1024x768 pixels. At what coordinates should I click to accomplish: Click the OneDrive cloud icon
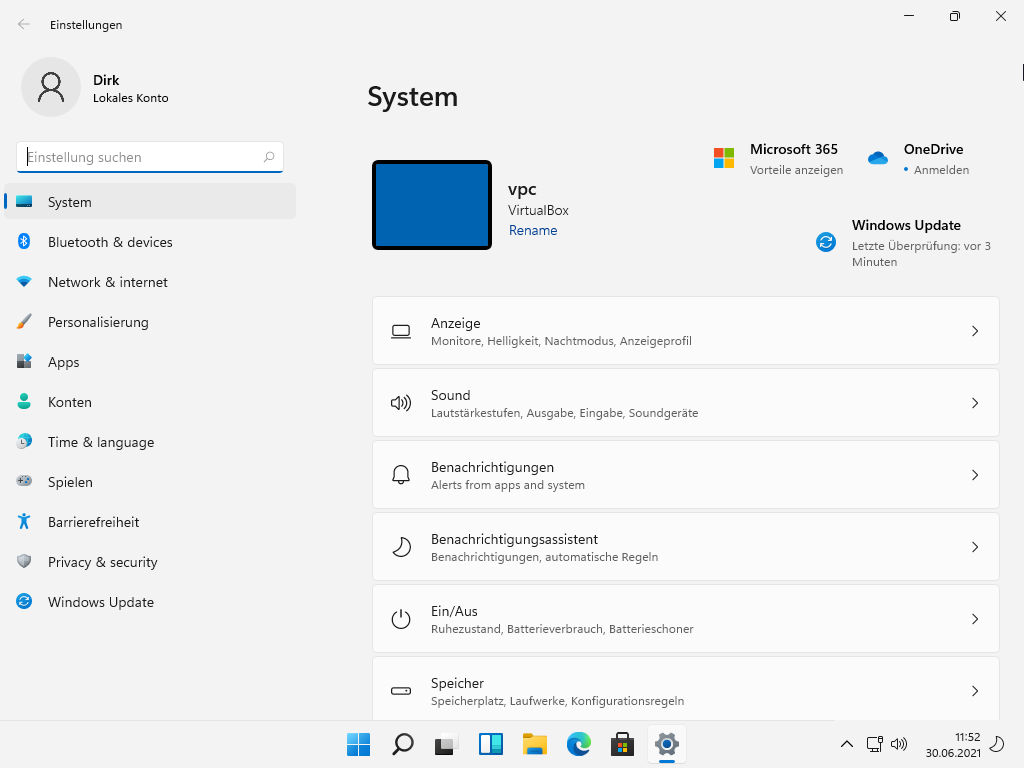pos(878,158)
